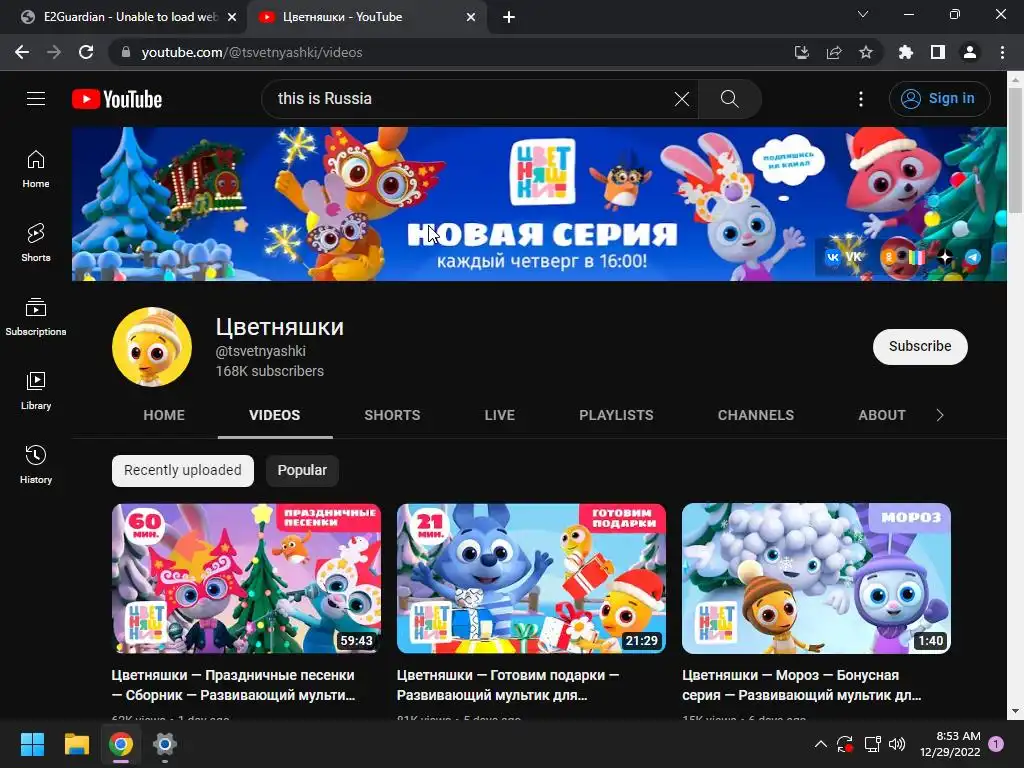The width and height of the screenshot is (1024, 768).
Task: Click the Odnoklassniki icon on banner
Action: click(889, 257)
